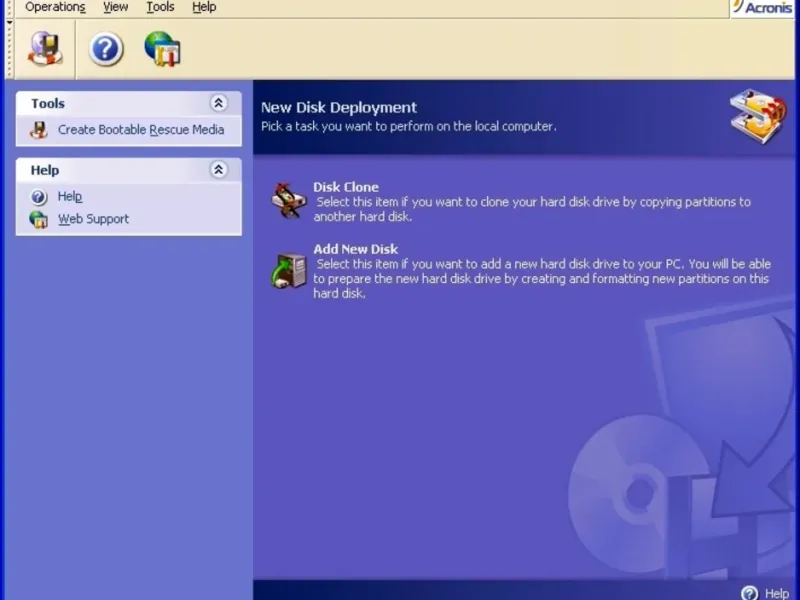Open the Help menu in menu bar
Image resolution: width=800 pixels, height=600 pixels.
tap(204, 7)
